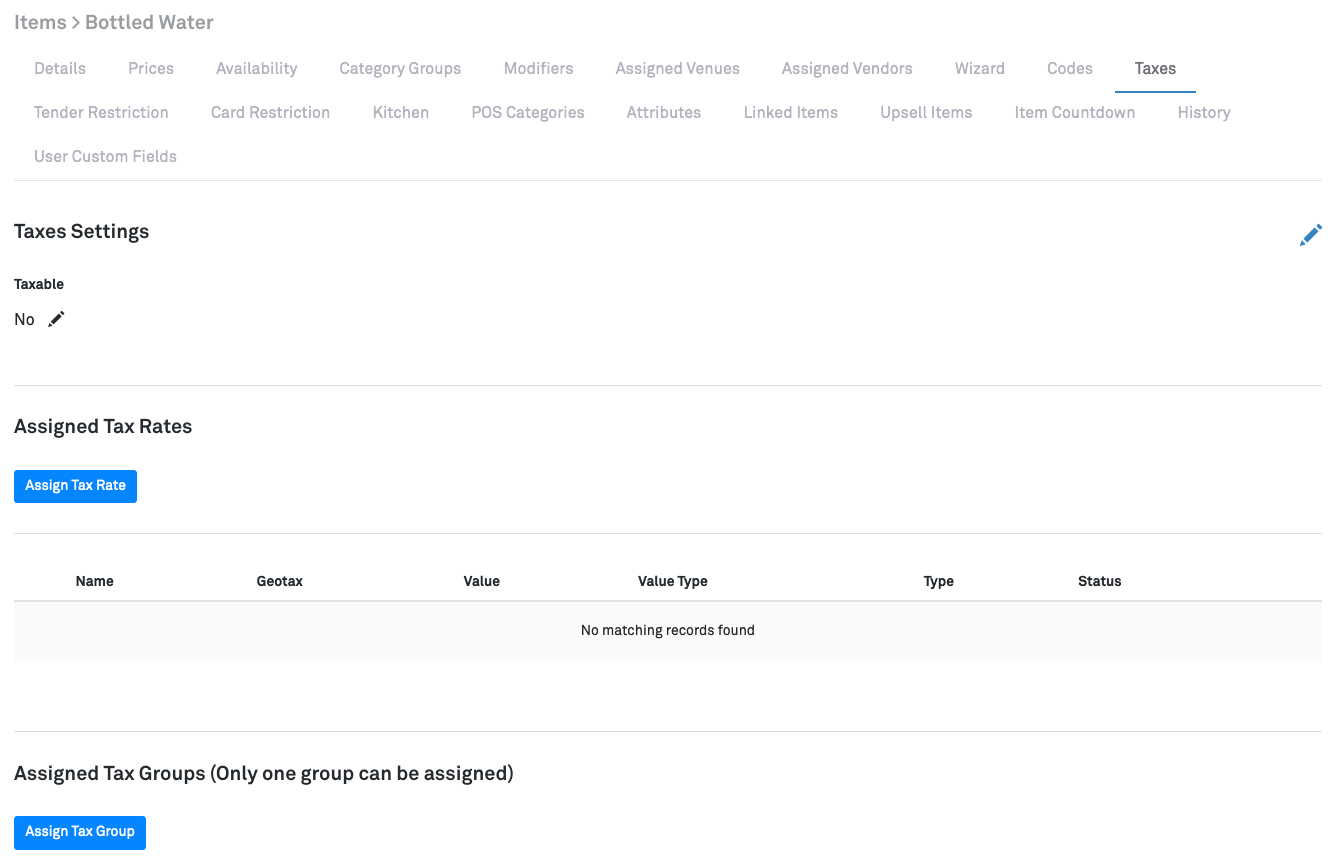Go to the Availability tab
The image size is (1331, 864).
pos(256,69)
